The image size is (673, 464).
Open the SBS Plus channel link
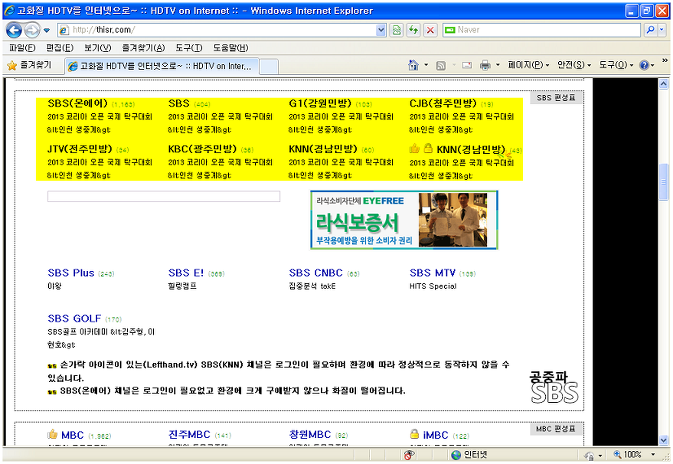coord(71,273)
